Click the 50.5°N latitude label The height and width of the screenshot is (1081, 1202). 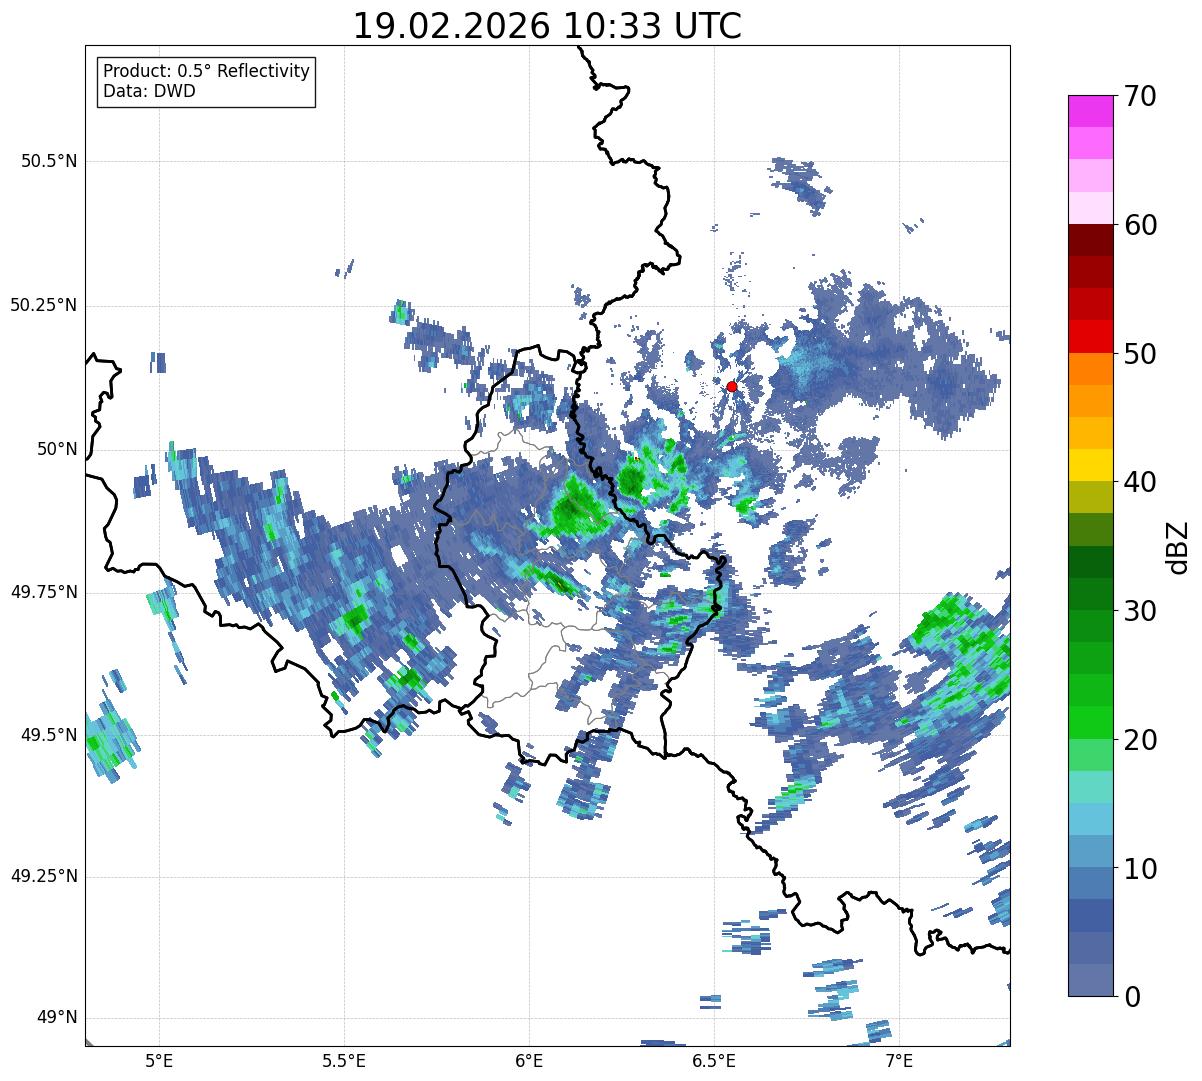tap(49, 161)
